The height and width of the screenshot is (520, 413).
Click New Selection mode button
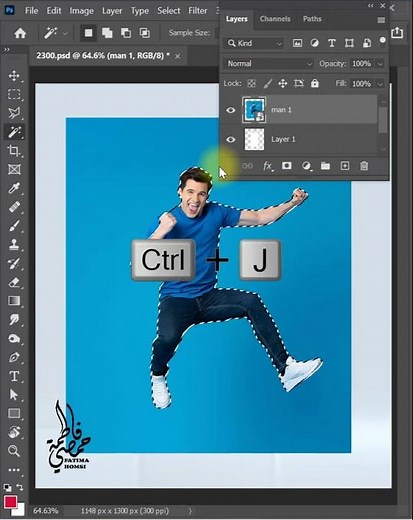click(x=88, y=33)
